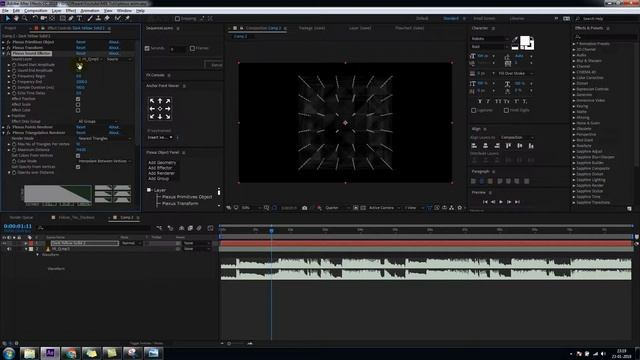Toggle Seconds checkbox in Sequence Layers panel

(x=147, y=48)
